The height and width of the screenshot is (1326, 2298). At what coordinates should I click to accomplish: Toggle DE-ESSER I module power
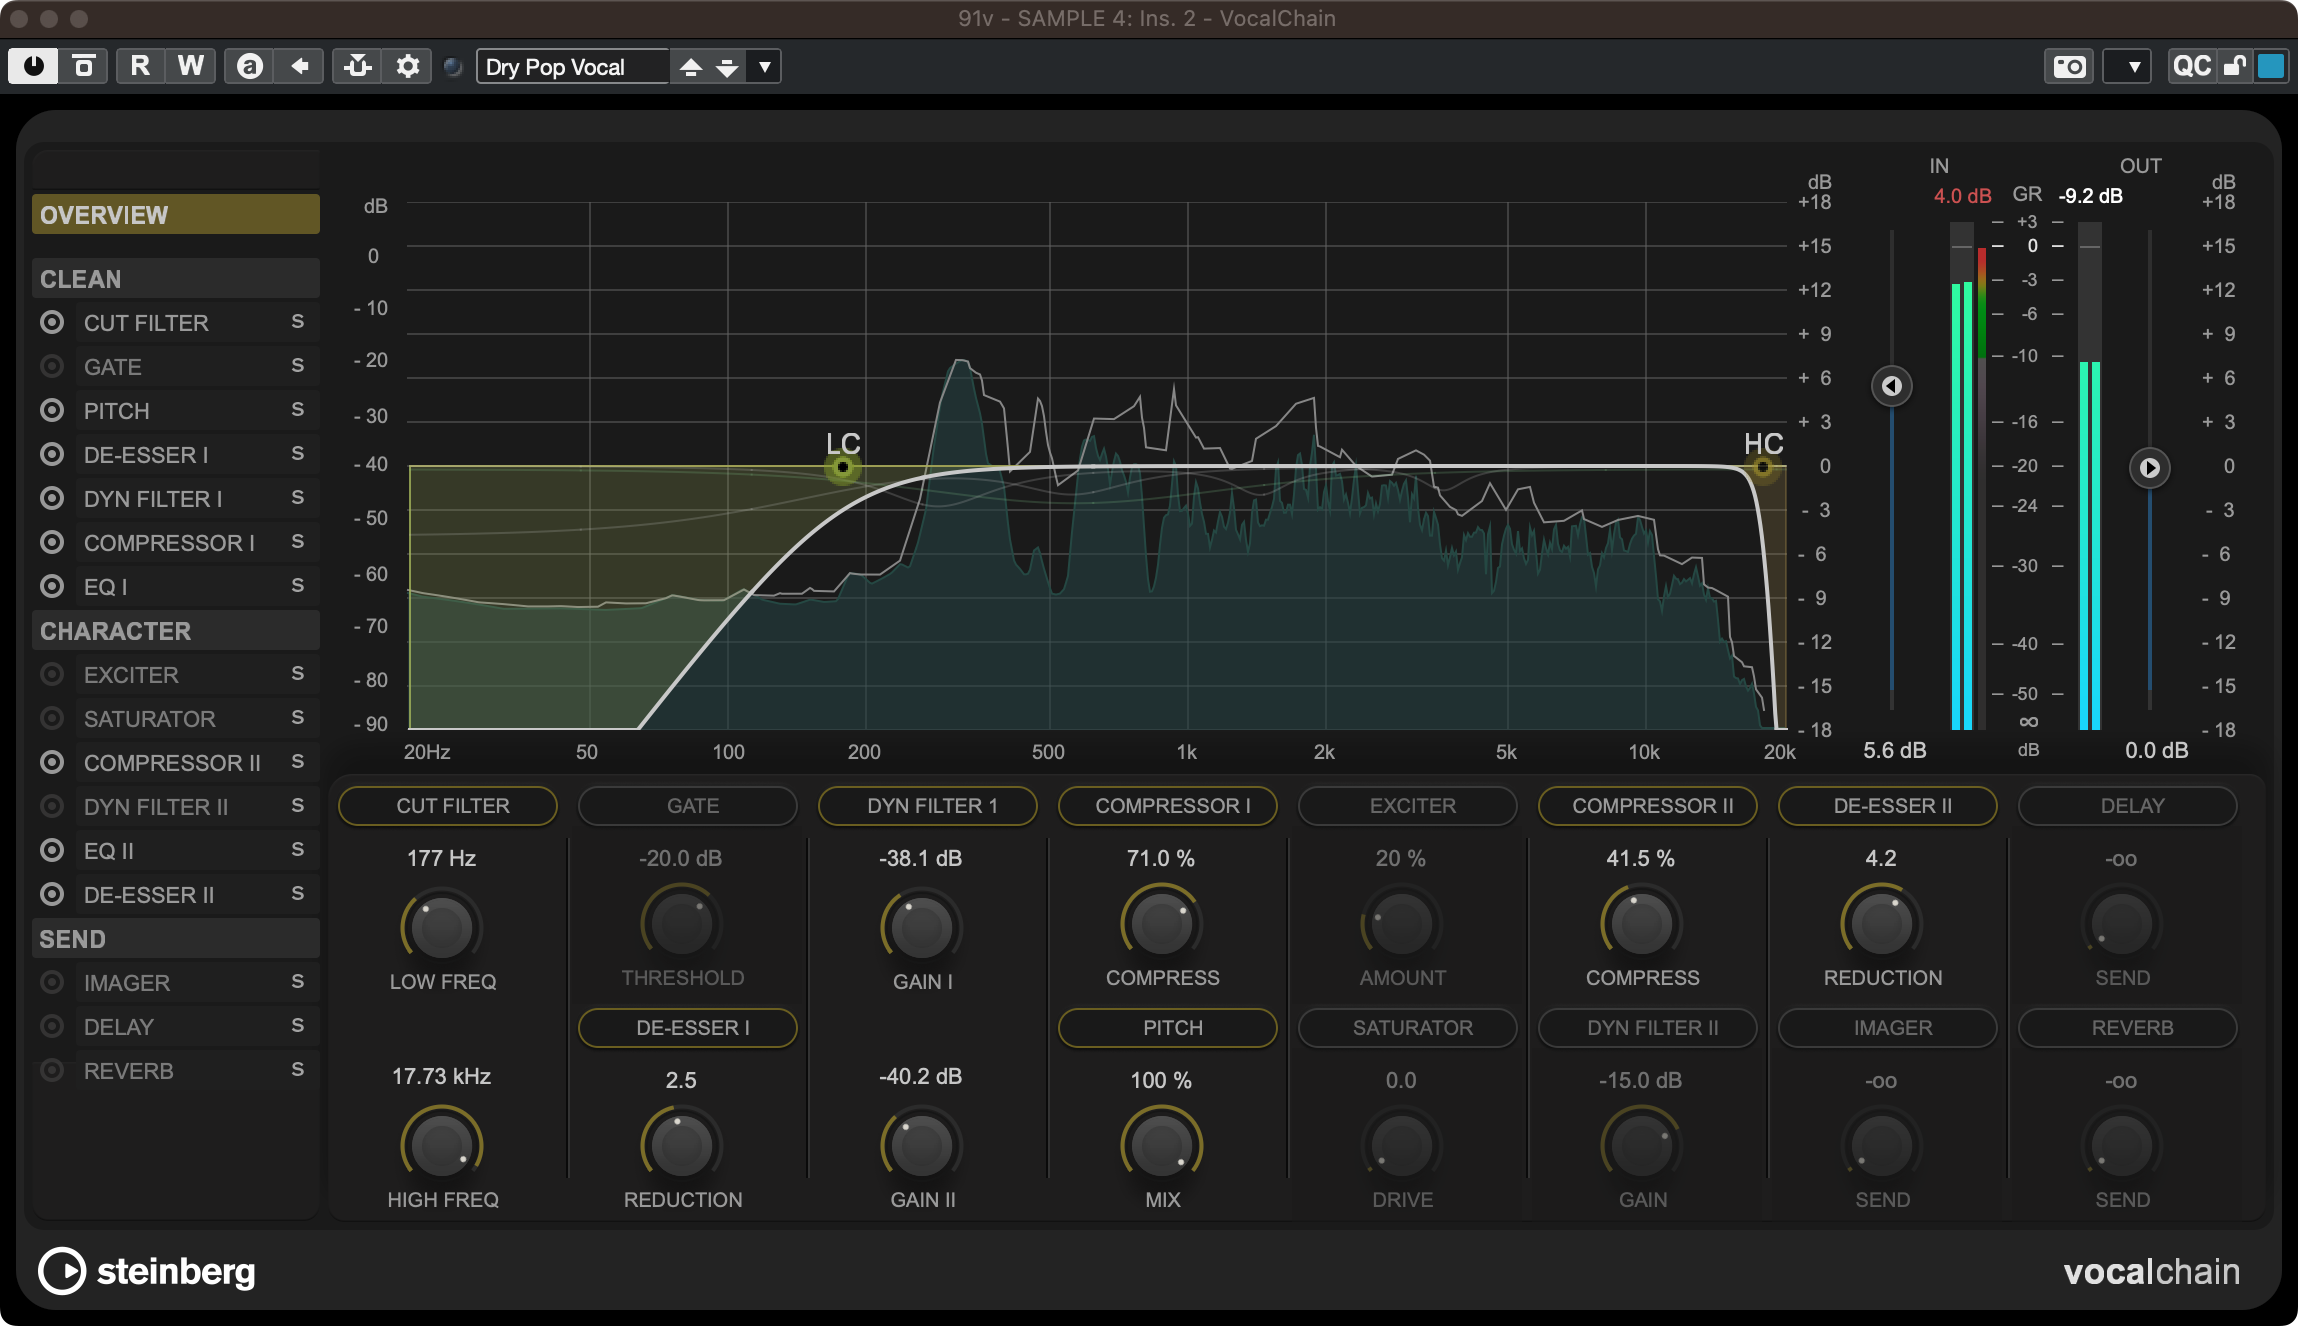tap(52, 454)
